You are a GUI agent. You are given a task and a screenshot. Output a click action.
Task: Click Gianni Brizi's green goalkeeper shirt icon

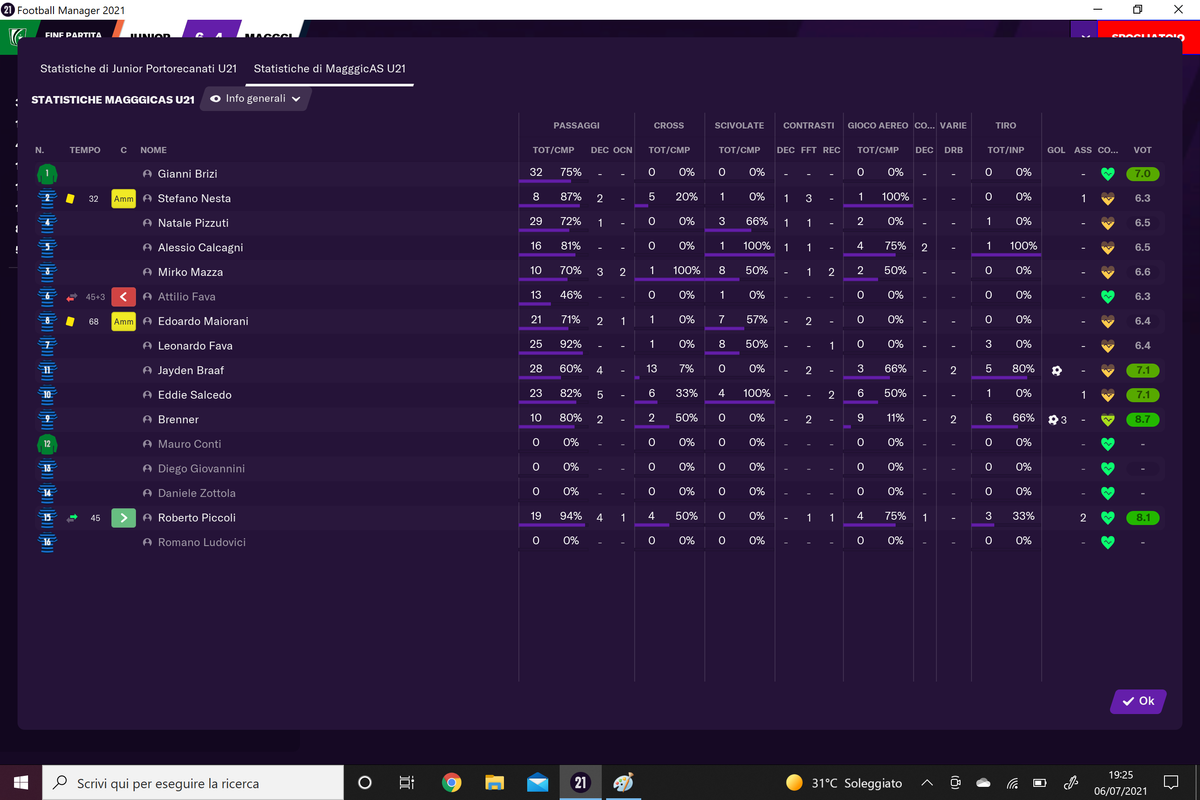(x=46, y=174)
